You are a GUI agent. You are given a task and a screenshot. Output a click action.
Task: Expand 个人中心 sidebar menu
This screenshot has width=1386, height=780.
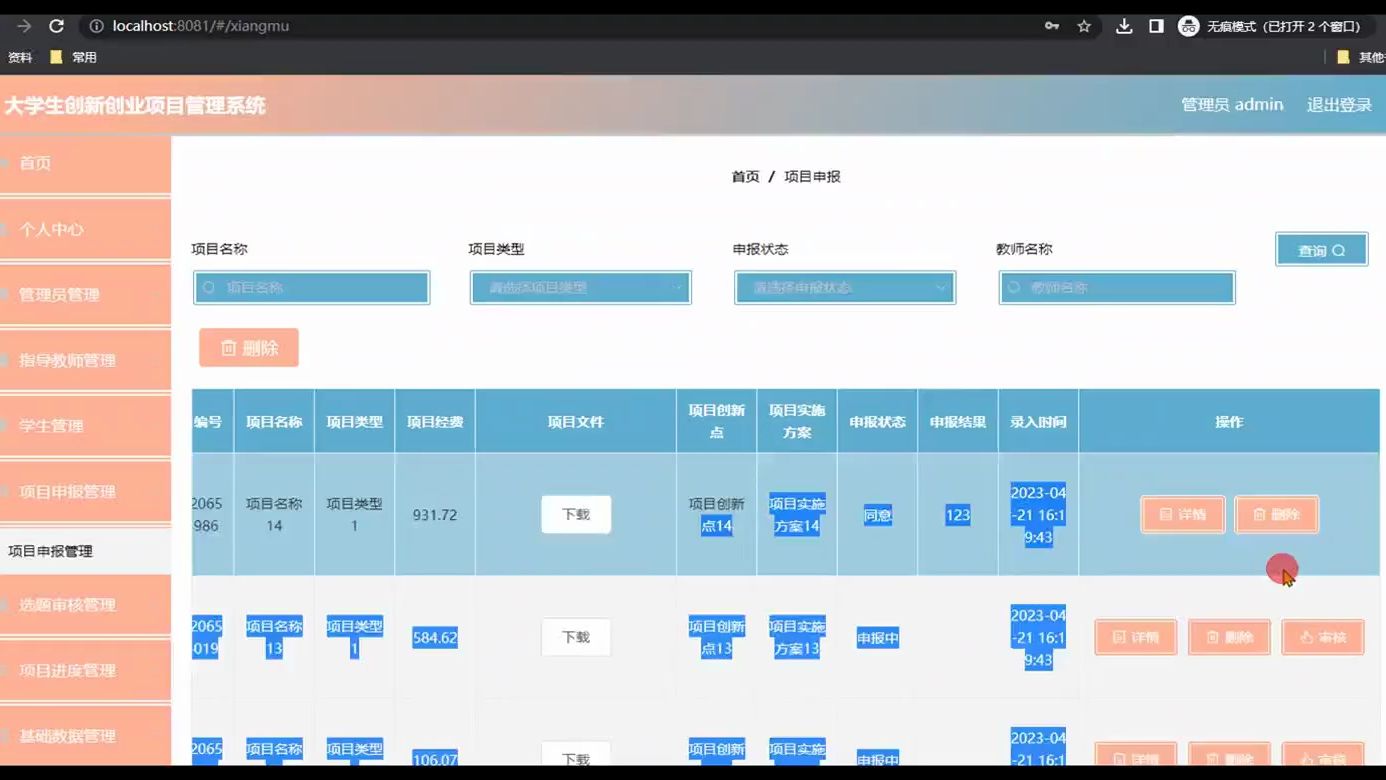coord(85,229)
